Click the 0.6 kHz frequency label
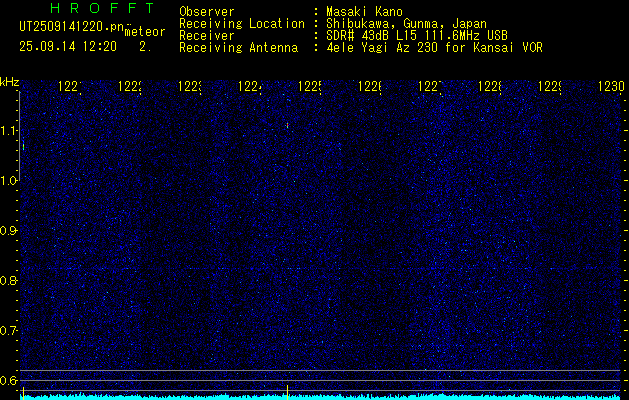Viewport: 629px width, 400px height. click(x=8, y=380)
